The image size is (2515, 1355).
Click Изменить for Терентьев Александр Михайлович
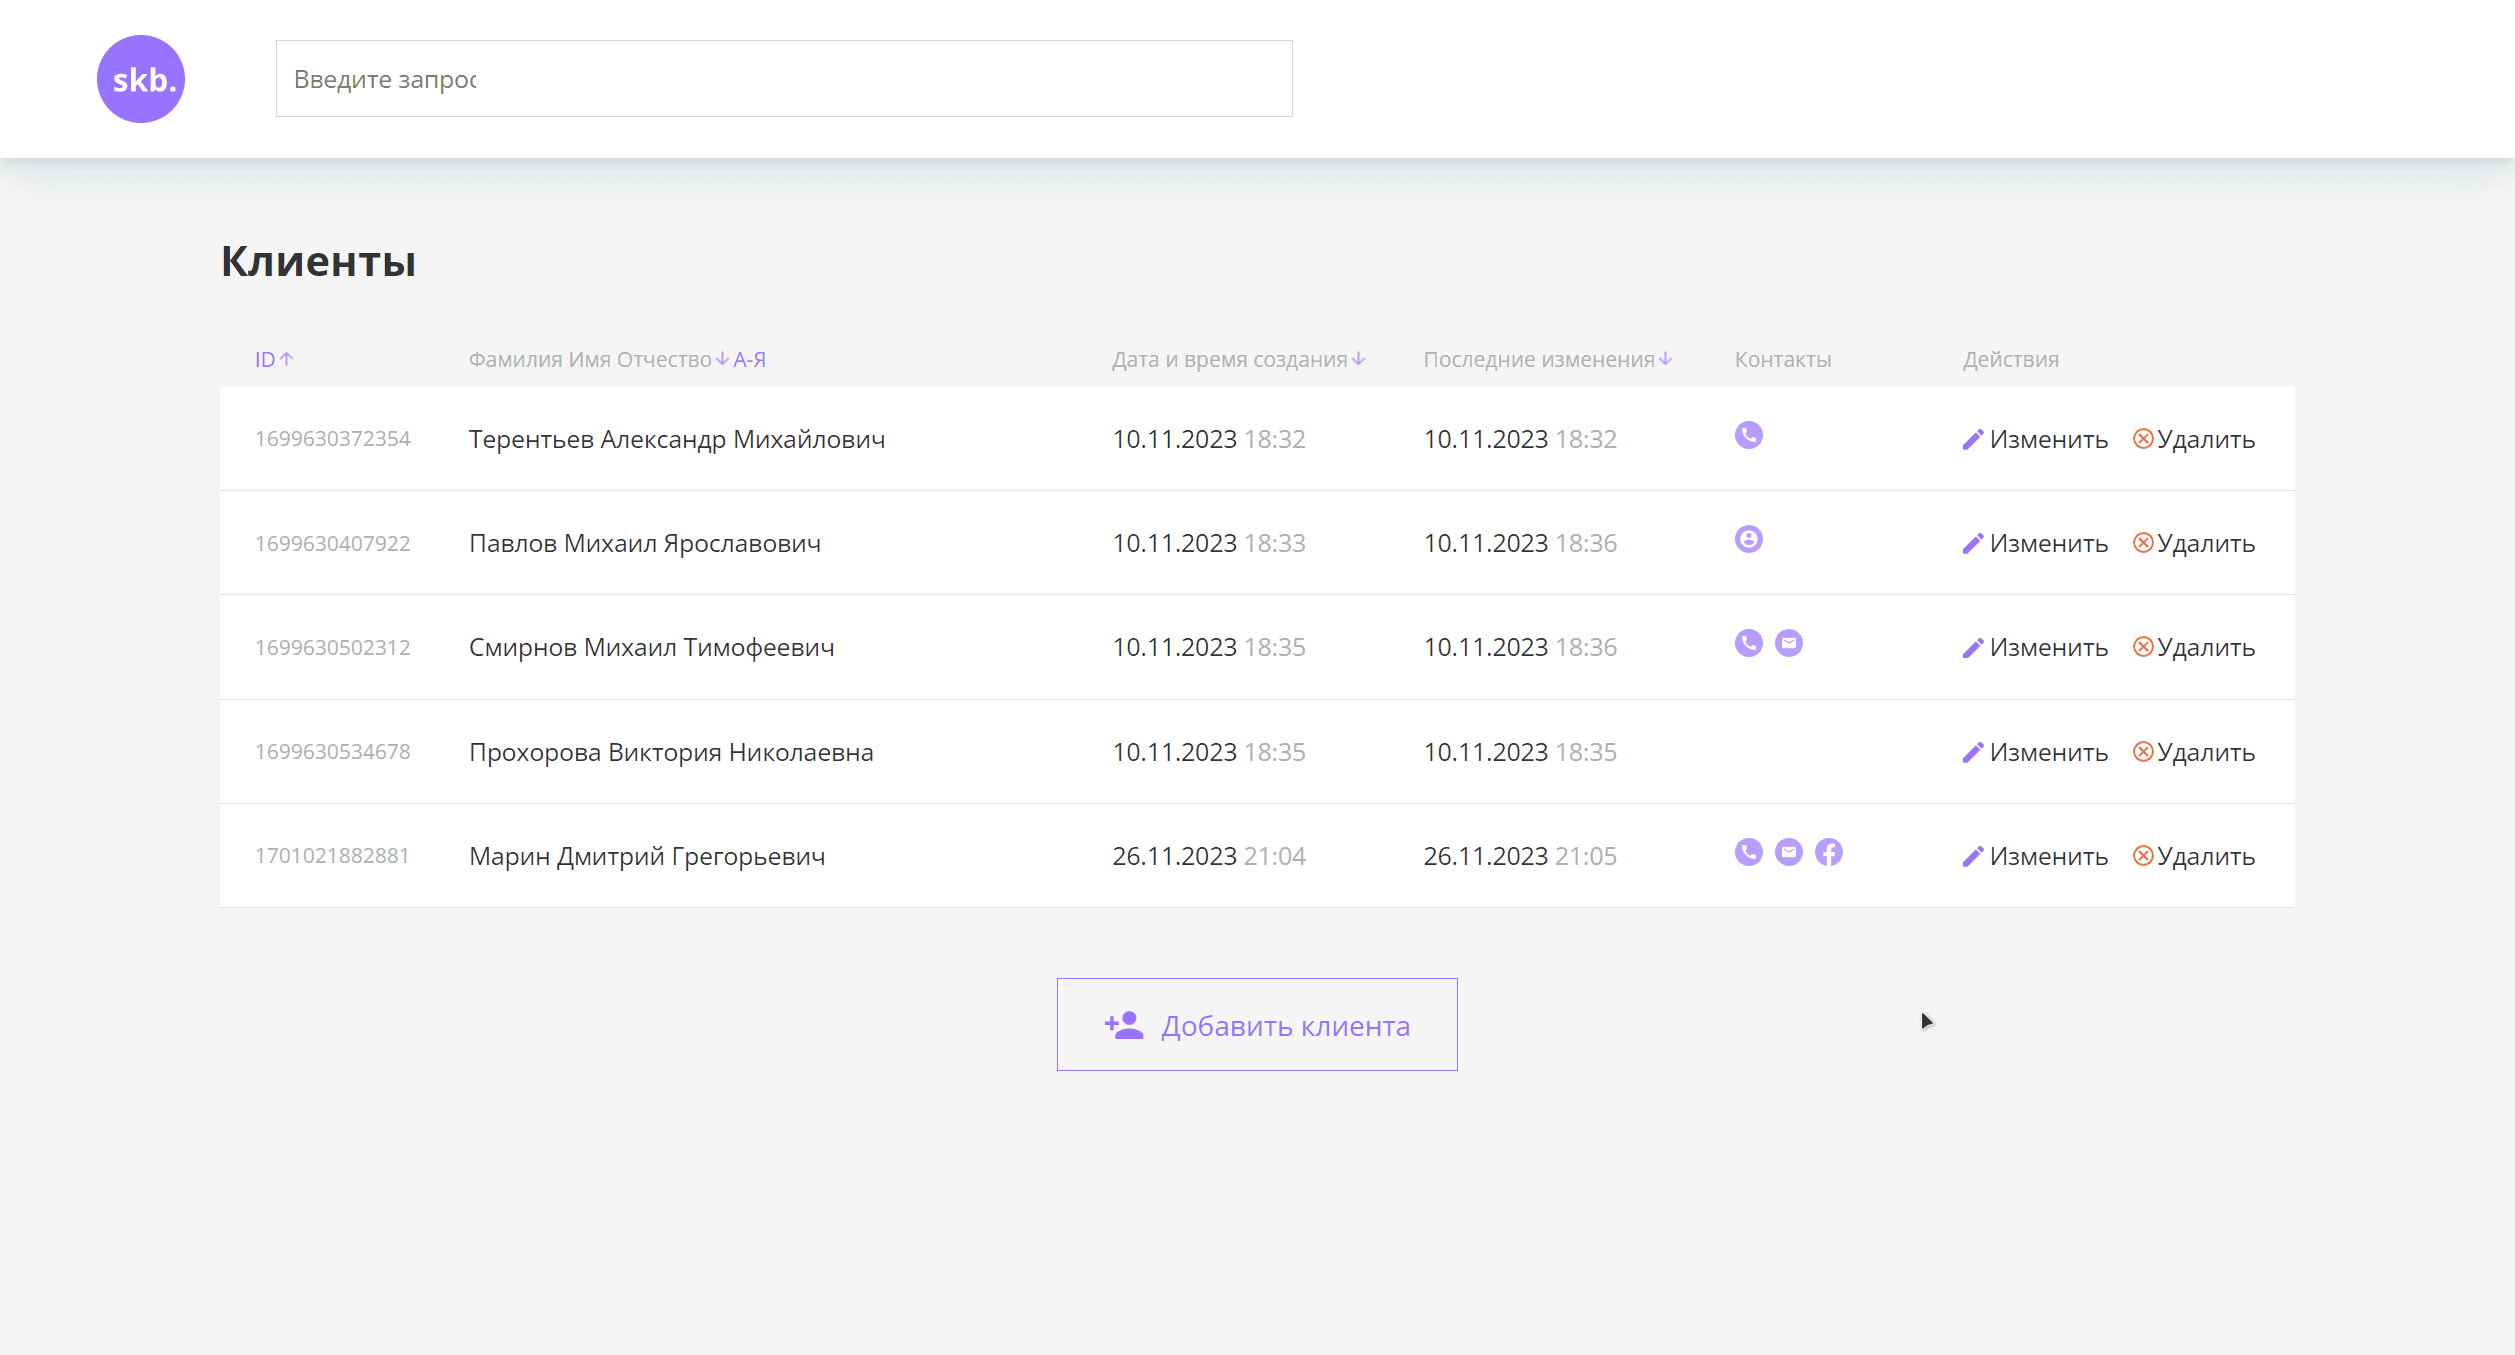pyautogui.click(x=2035, y=440)
